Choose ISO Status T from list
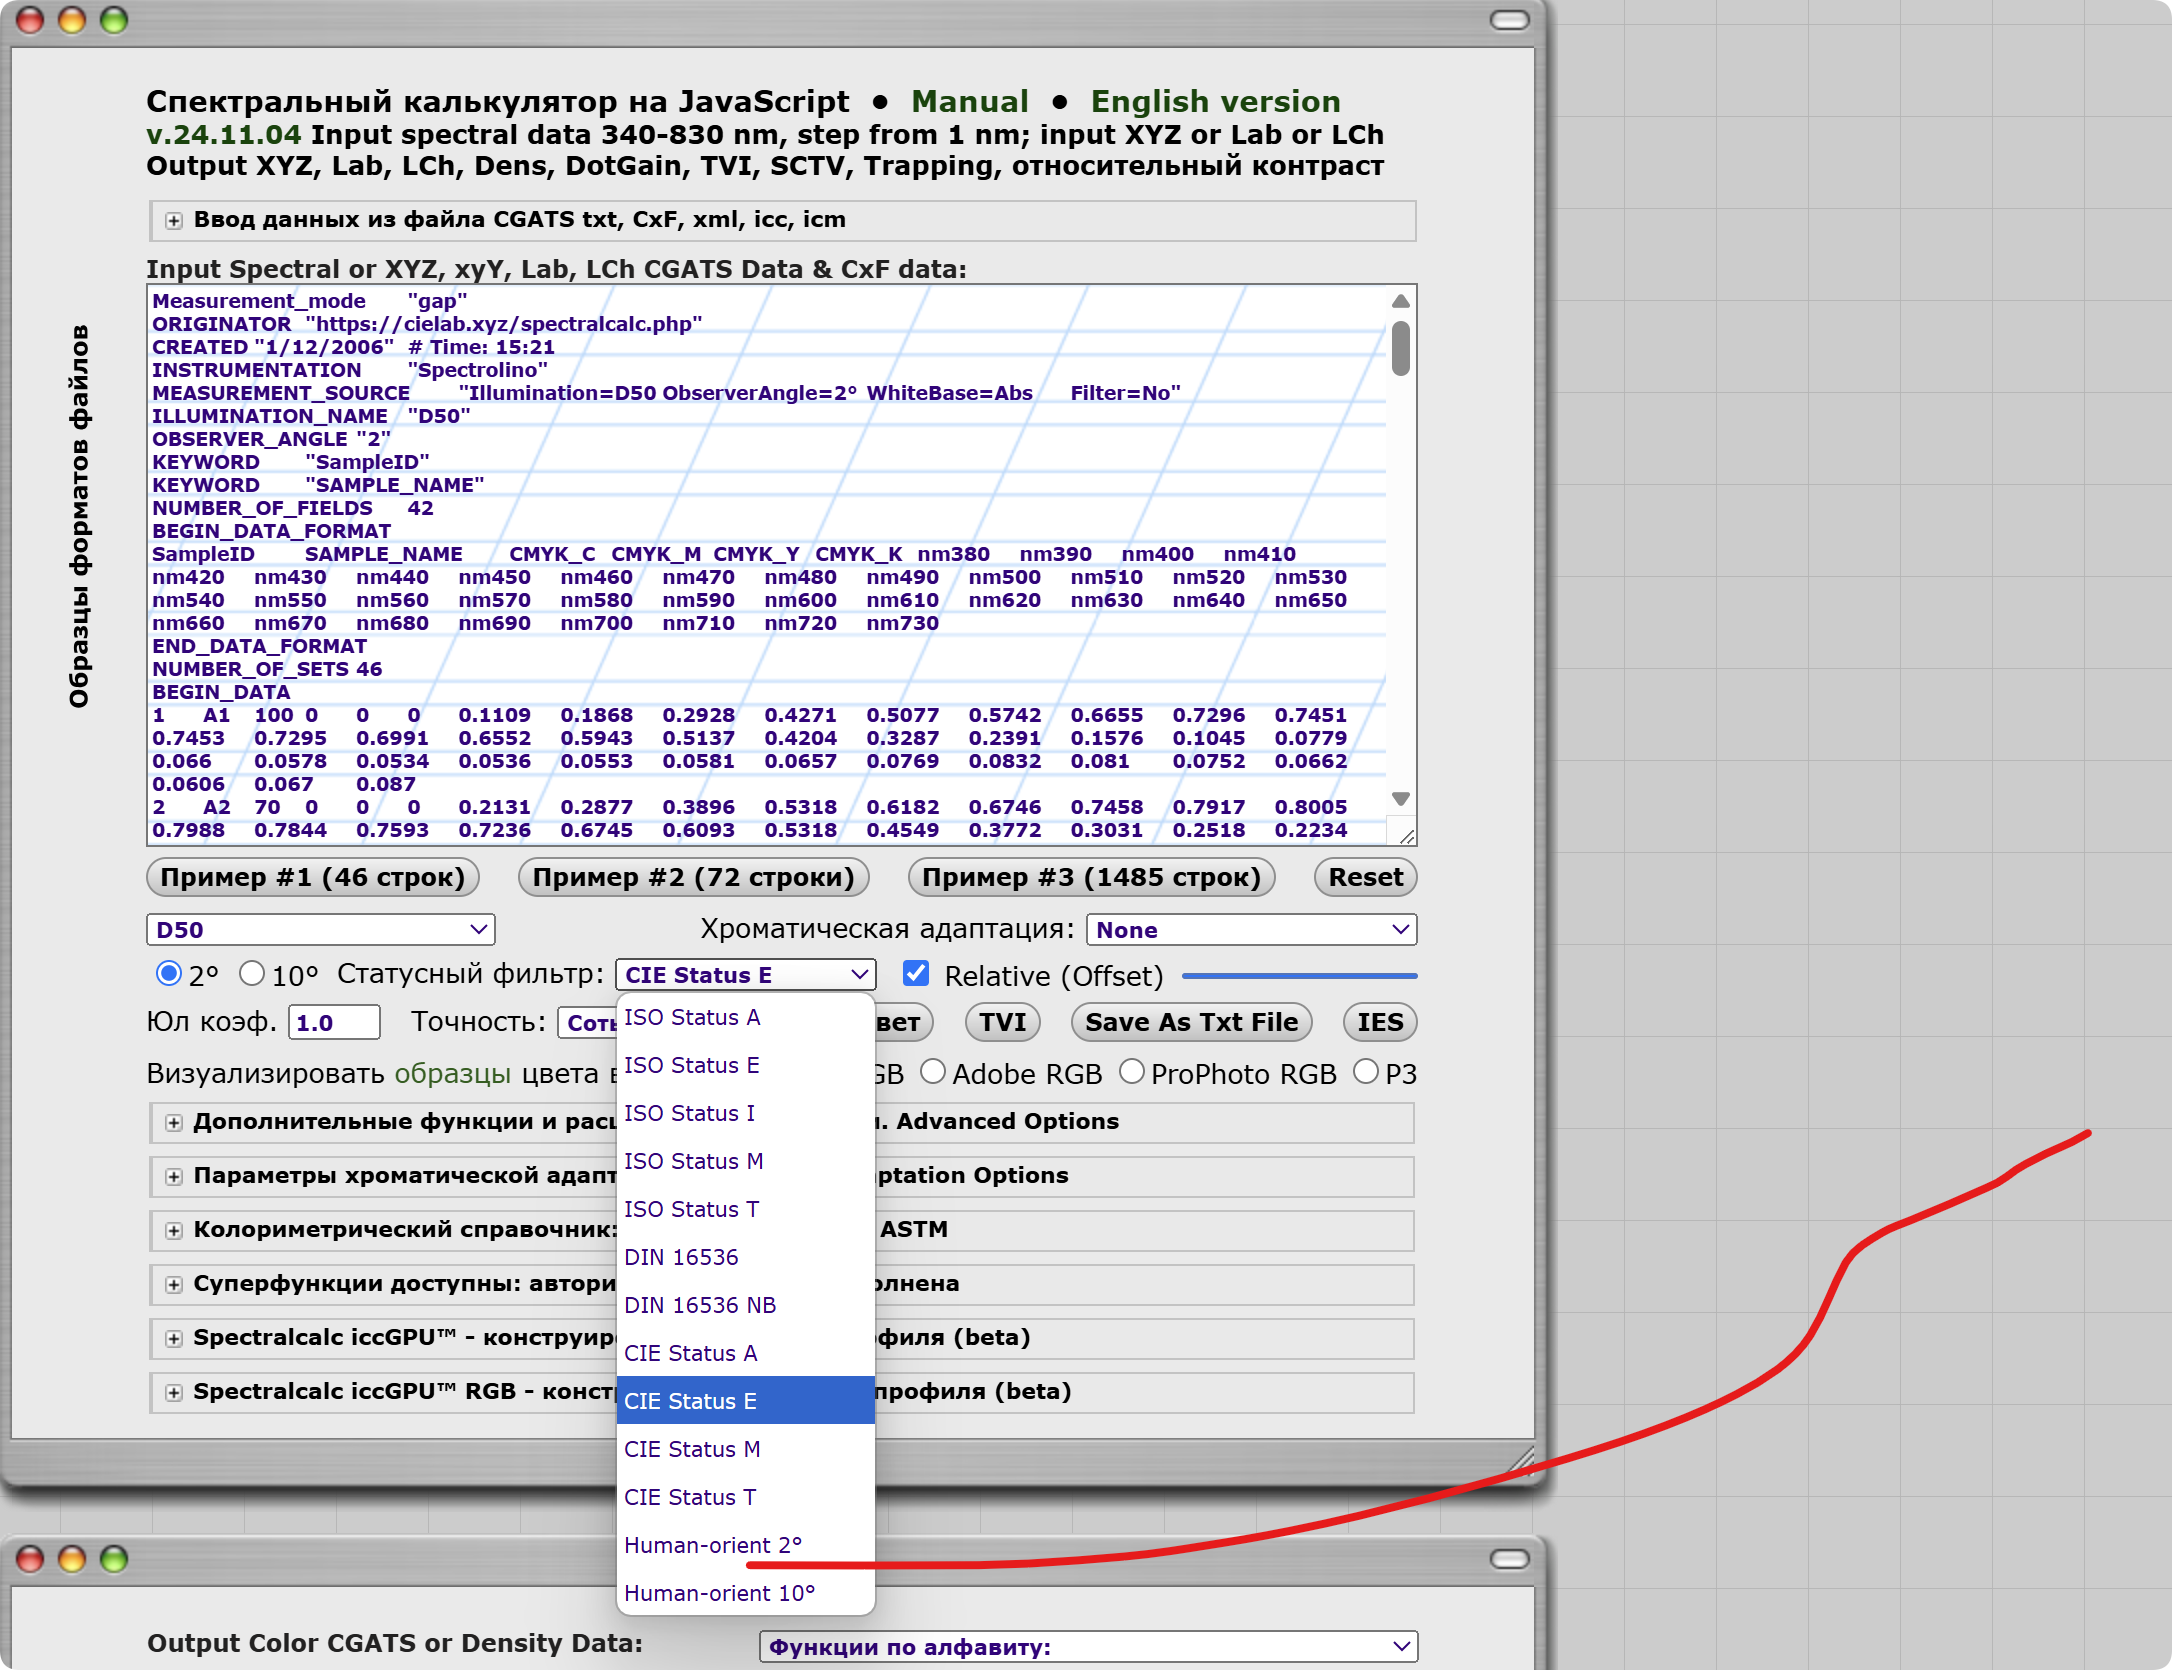 pos(691,1209)
